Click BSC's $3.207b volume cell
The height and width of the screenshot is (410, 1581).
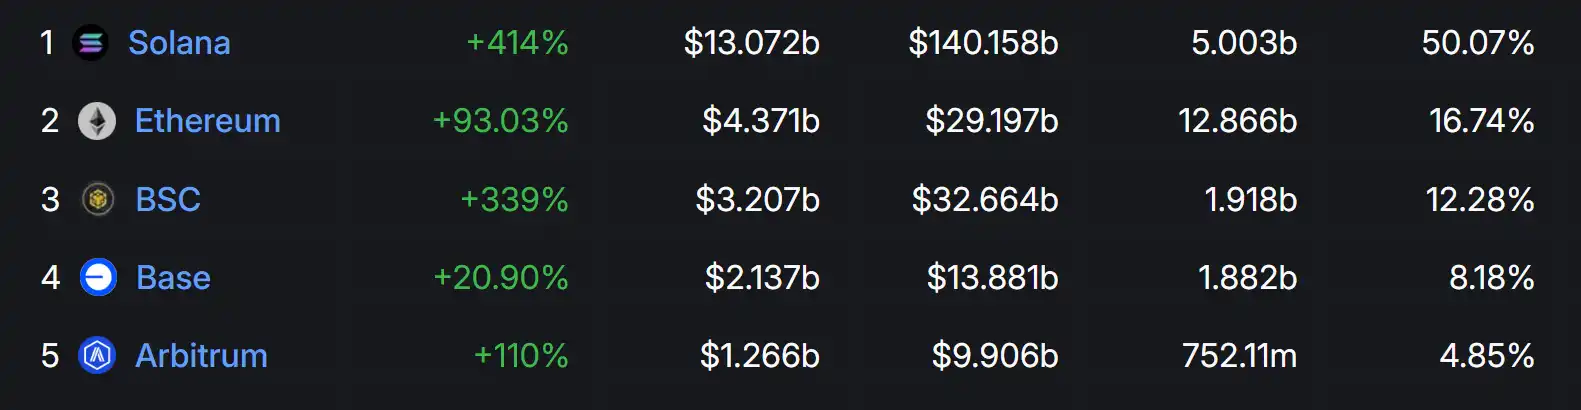point(757,200)
